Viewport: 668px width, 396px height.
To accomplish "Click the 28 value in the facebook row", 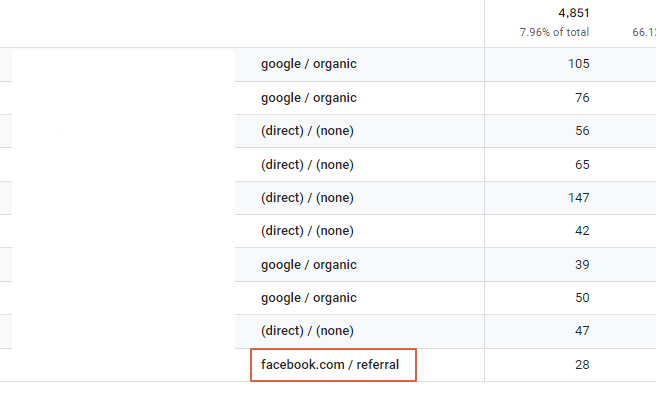I will [x=582, y=365].
